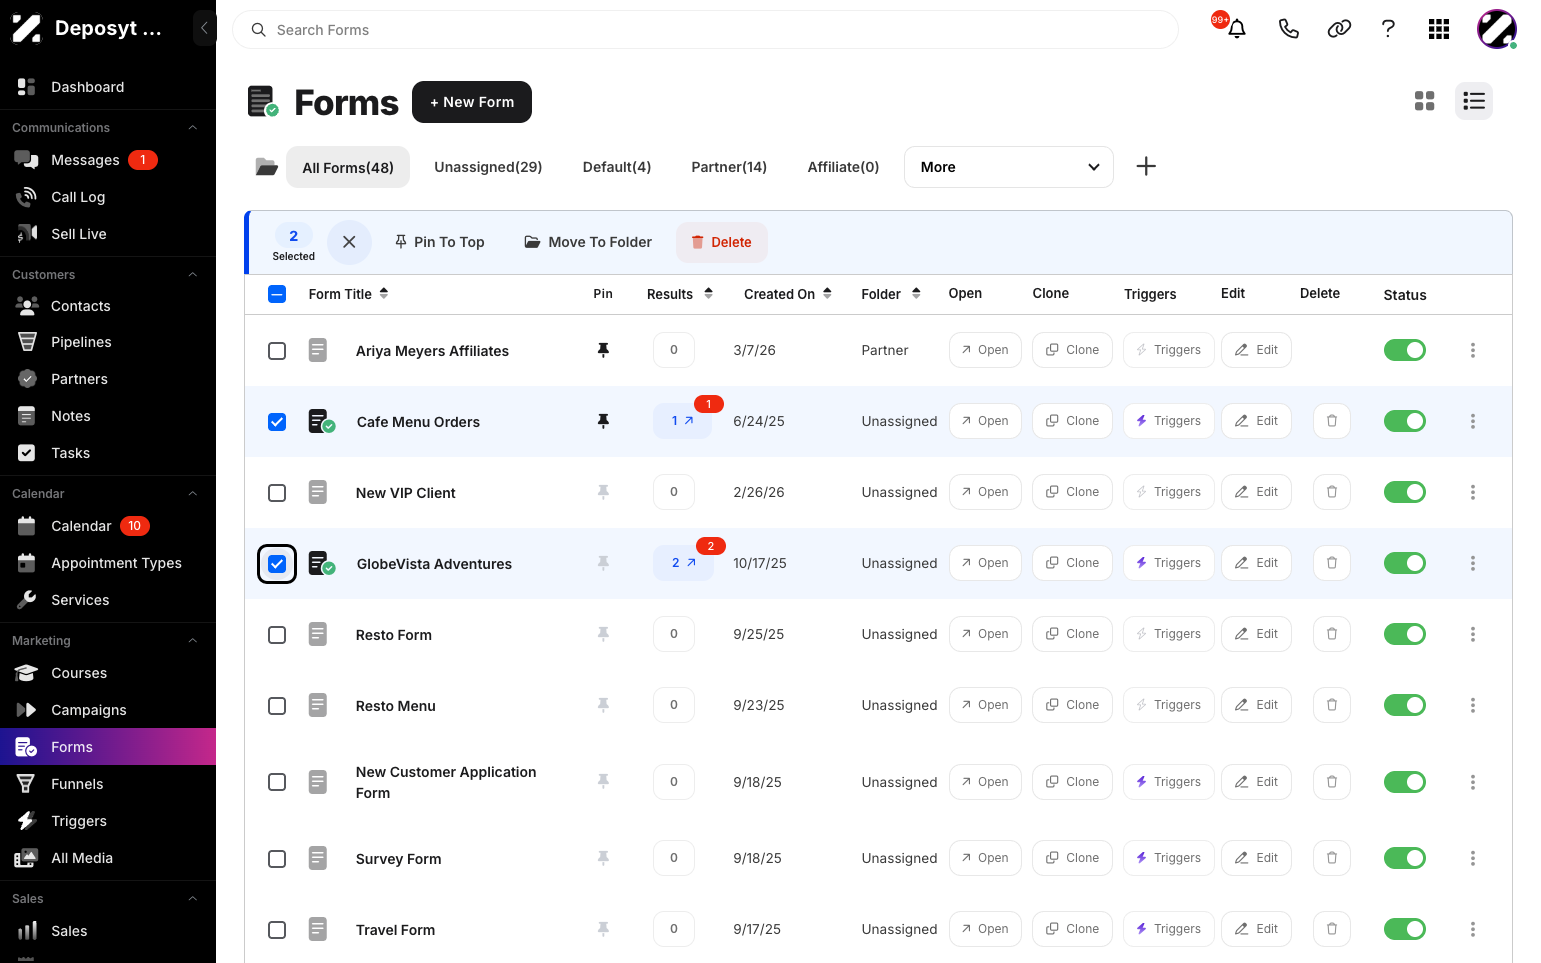Click the phone dialer icon in header
This screenshot has width=1541, height=963.
[1288, 29]
